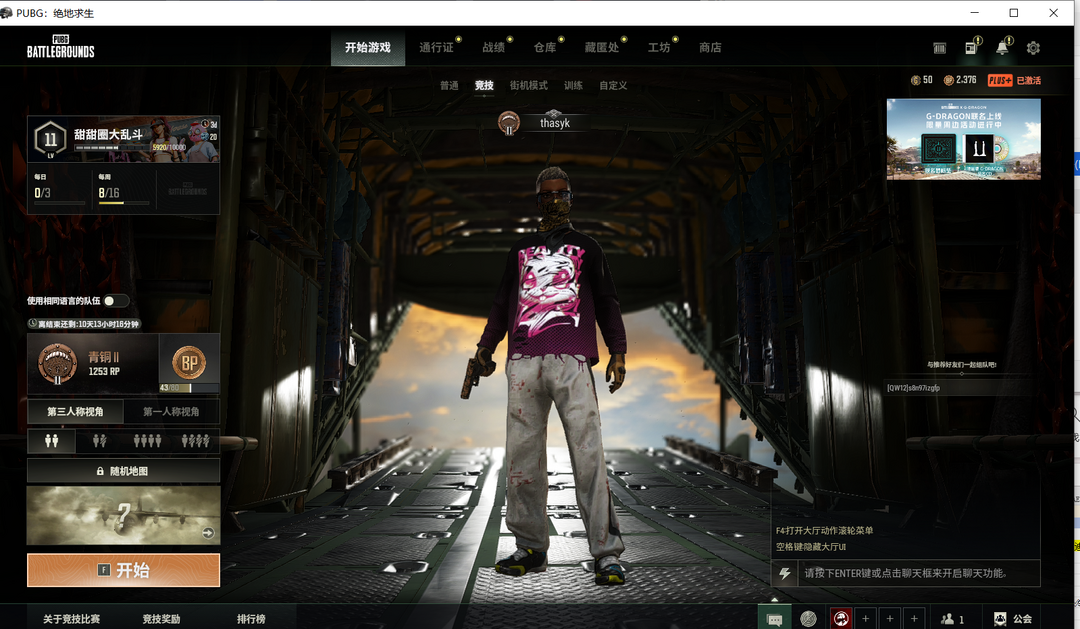The image size is (1080, 629).
Task: Click the season end countdown timer
Action: (84, 324)
